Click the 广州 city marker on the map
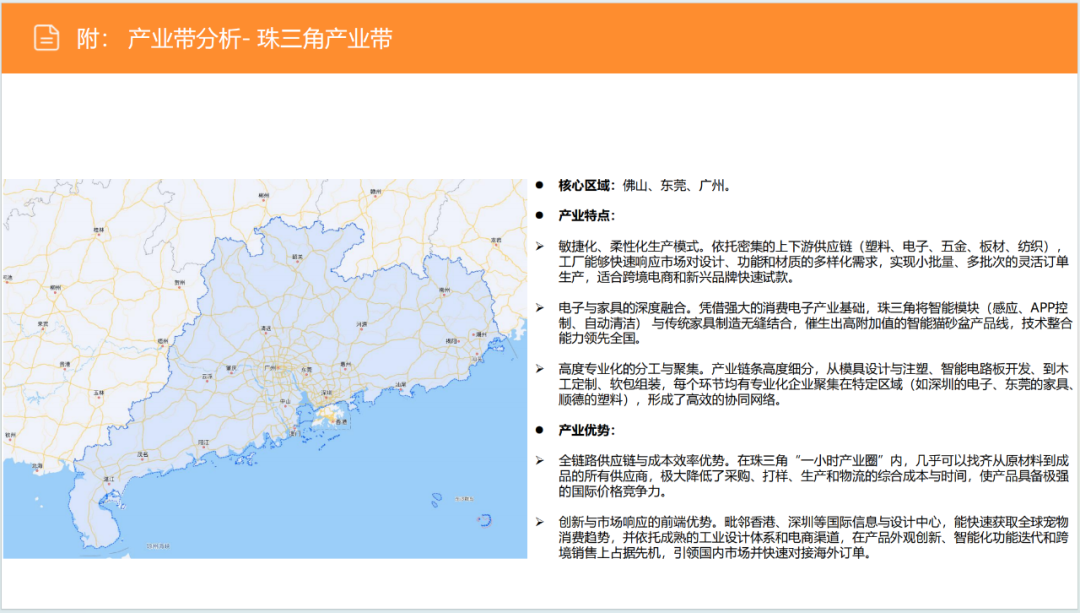Image resolution: width=1080 pixels, height=613 pixels. (x=270, y=369)
